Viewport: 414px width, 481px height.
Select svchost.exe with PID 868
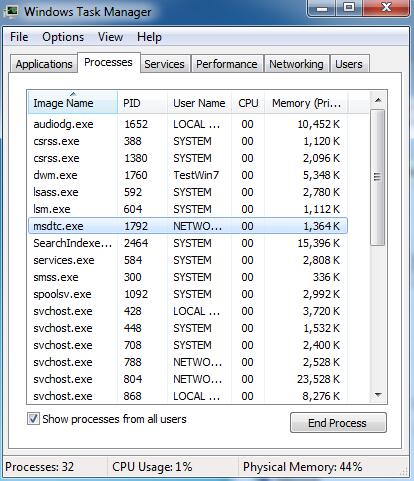(x=188, y=396)
